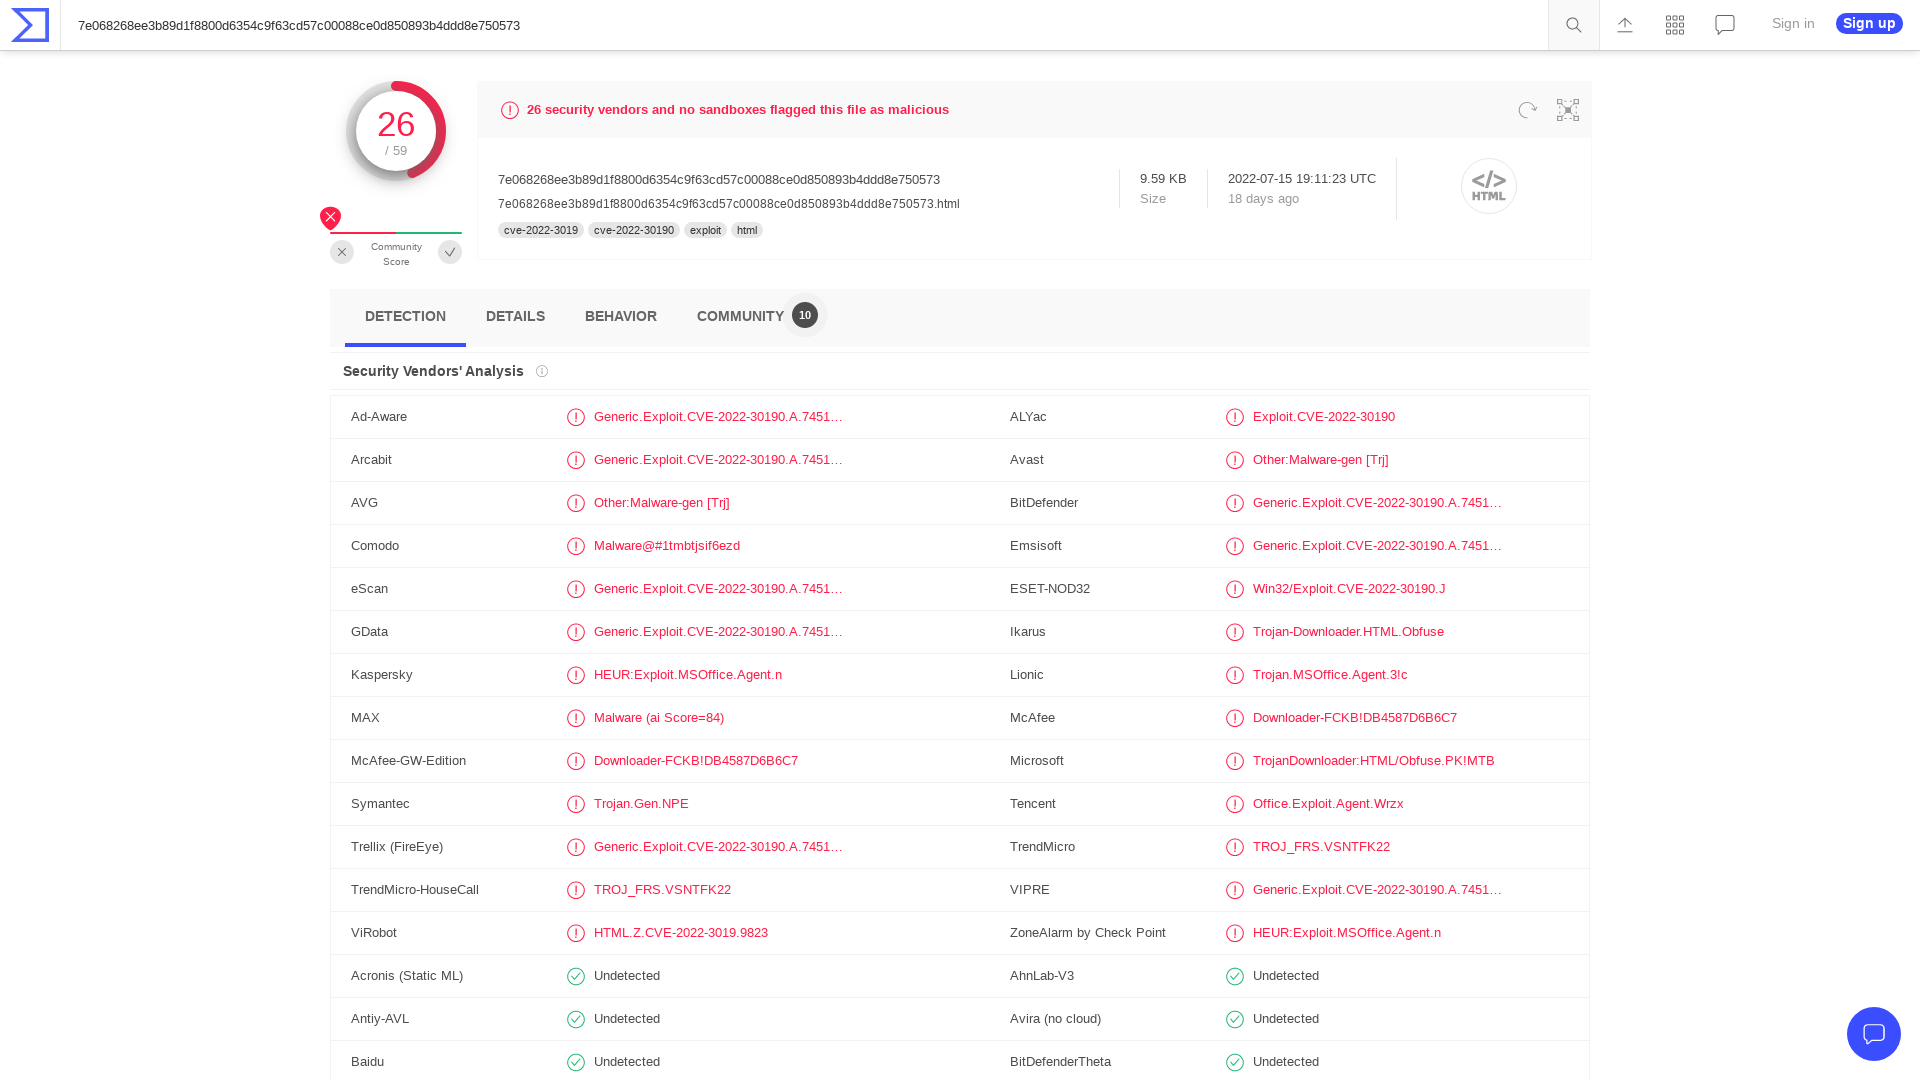Image resolution: width=1920 pixels, height=1080 pixels.
Task: Click the VirusTotal logo icon
Action: point(30,25)
